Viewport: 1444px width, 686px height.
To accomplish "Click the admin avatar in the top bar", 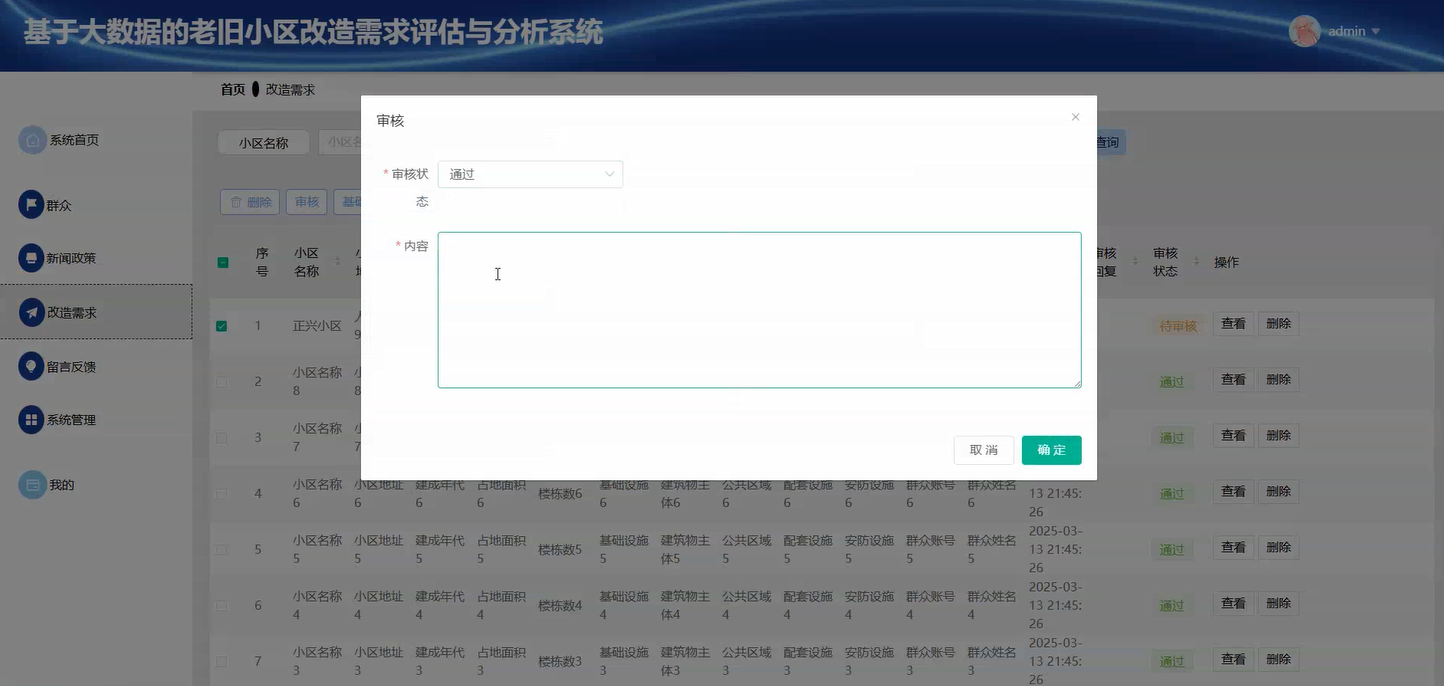I will pyautogui.click(x=1304, y=31).
